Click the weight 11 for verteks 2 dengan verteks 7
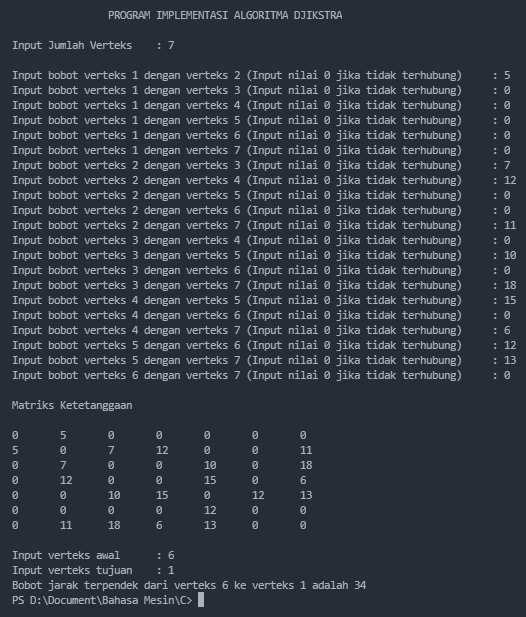Viewport: 526px width, 617px height. tap(510, 225)
